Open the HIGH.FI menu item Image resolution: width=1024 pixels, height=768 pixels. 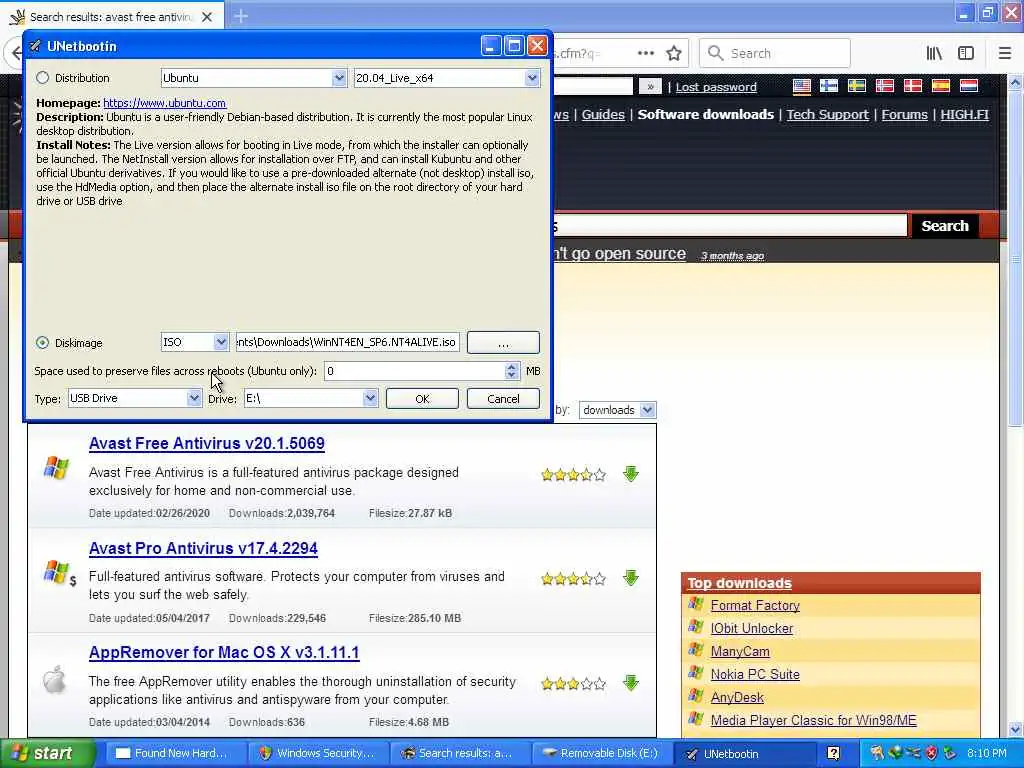[x=964, y=115]
